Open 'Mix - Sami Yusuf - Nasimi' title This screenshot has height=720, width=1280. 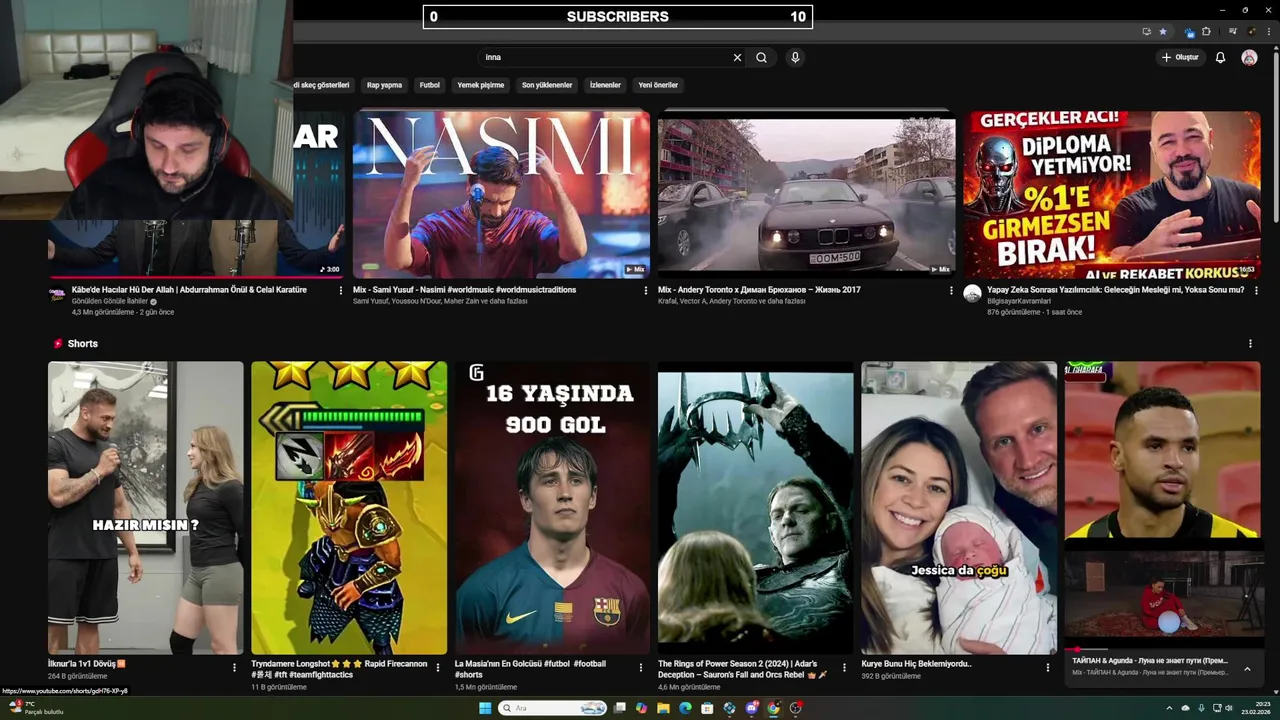[464, 290]
